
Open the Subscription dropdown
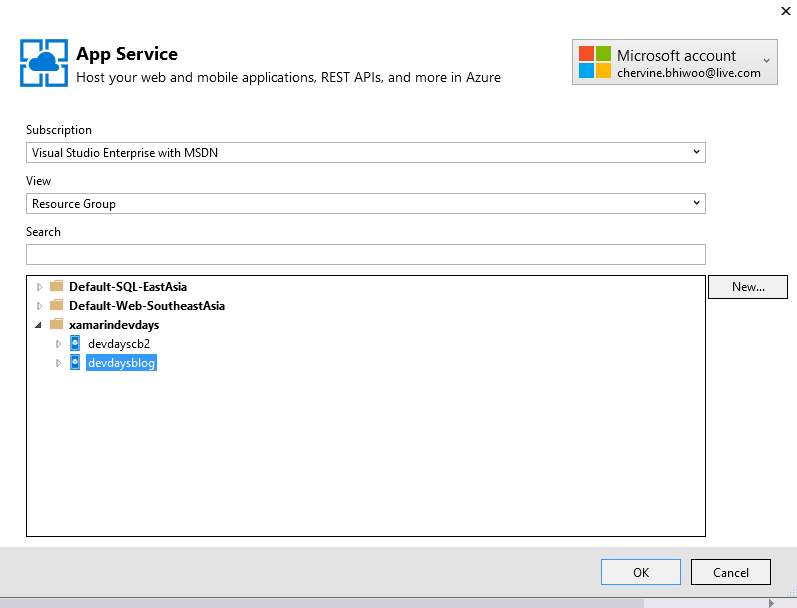(365, 153)
